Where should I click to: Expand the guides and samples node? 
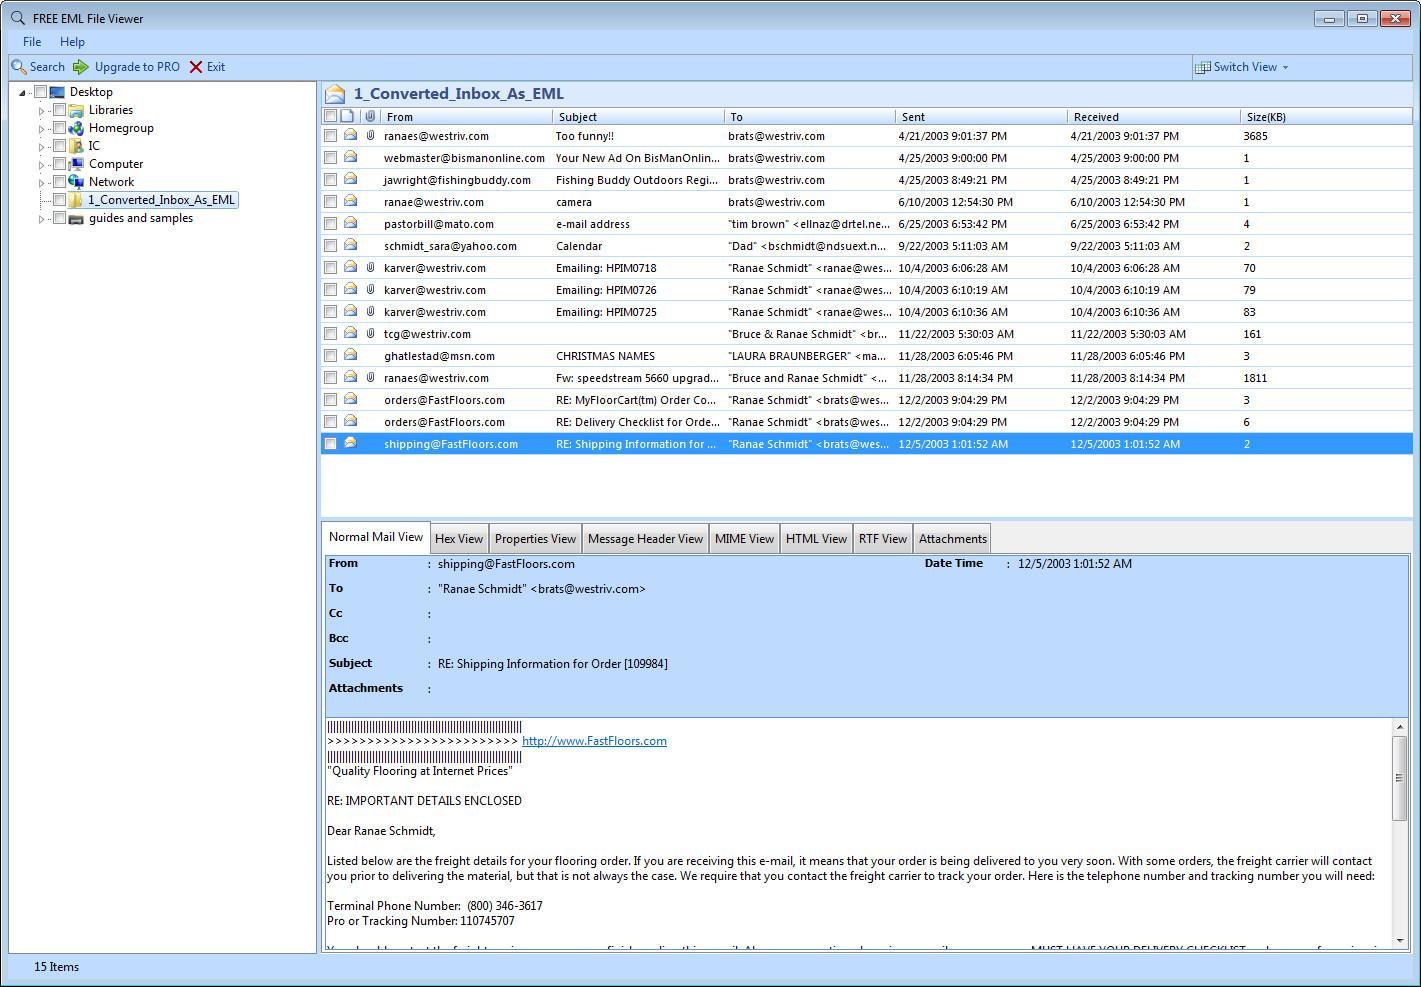click(42, 219)
